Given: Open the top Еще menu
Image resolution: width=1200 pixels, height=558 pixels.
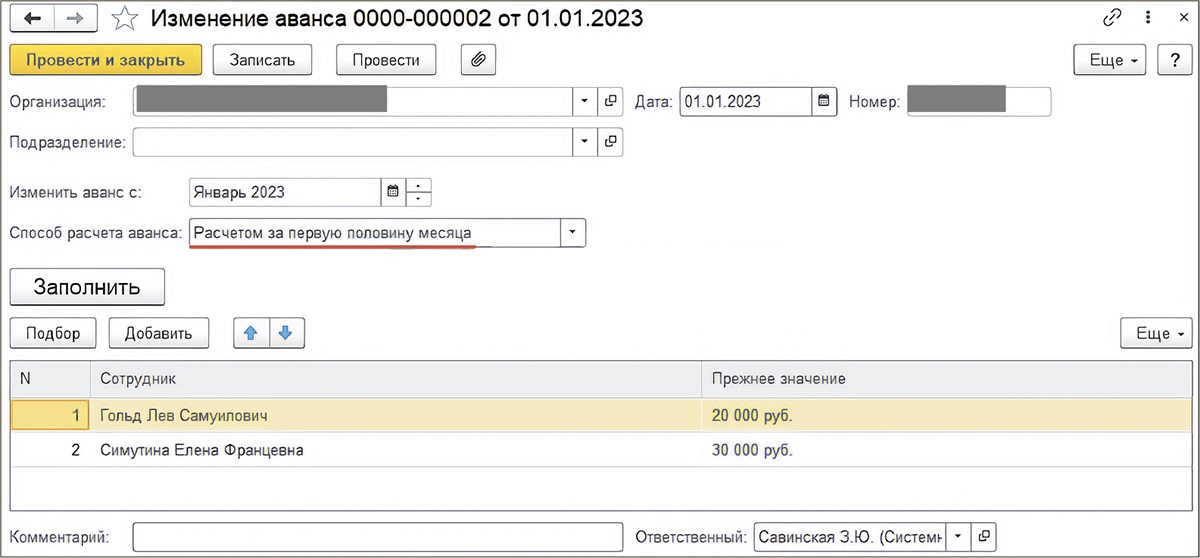Looking at the screenshot, I should [x=1113, y=60].
